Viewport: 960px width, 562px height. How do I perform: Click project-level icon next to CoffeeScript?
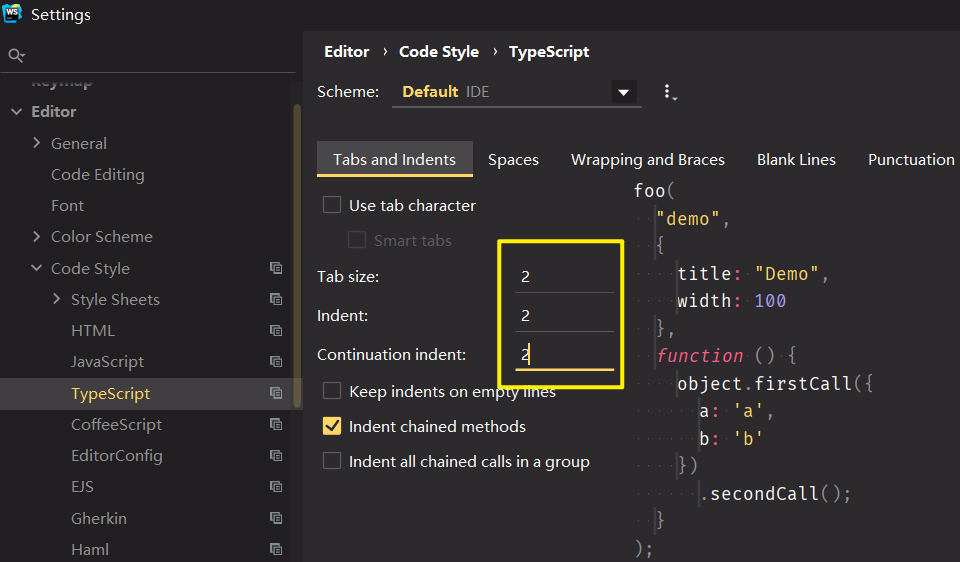point(276,424)
